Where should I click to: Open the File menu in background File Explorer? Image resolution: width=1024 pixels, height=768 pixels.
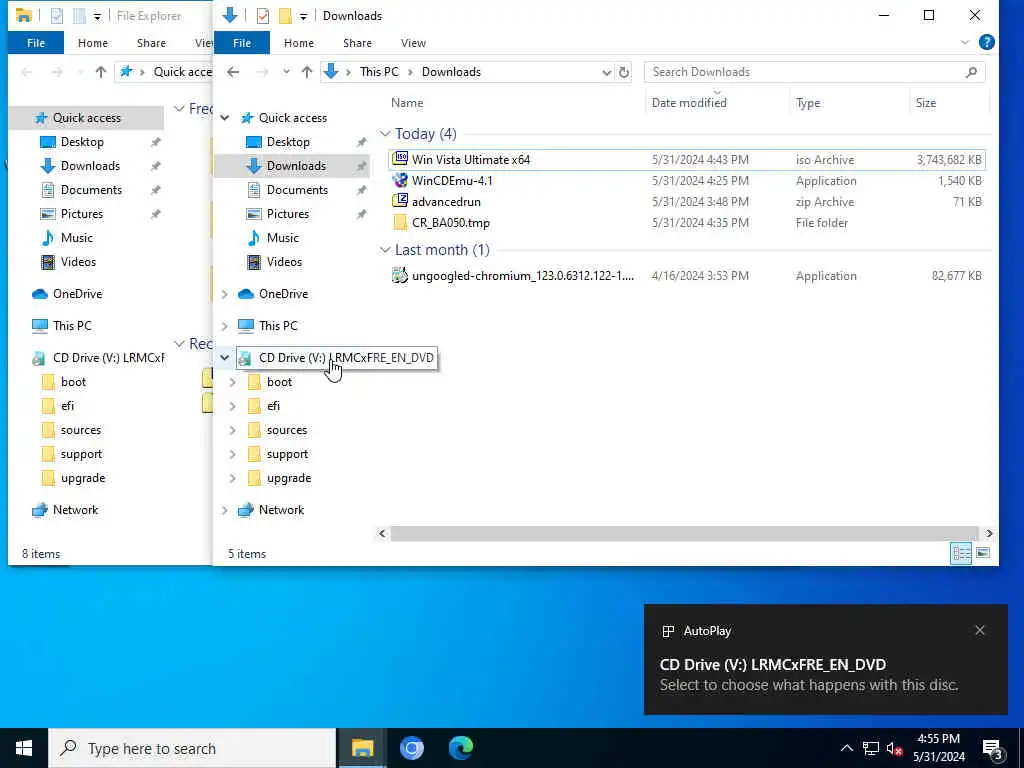pos(36,42)
